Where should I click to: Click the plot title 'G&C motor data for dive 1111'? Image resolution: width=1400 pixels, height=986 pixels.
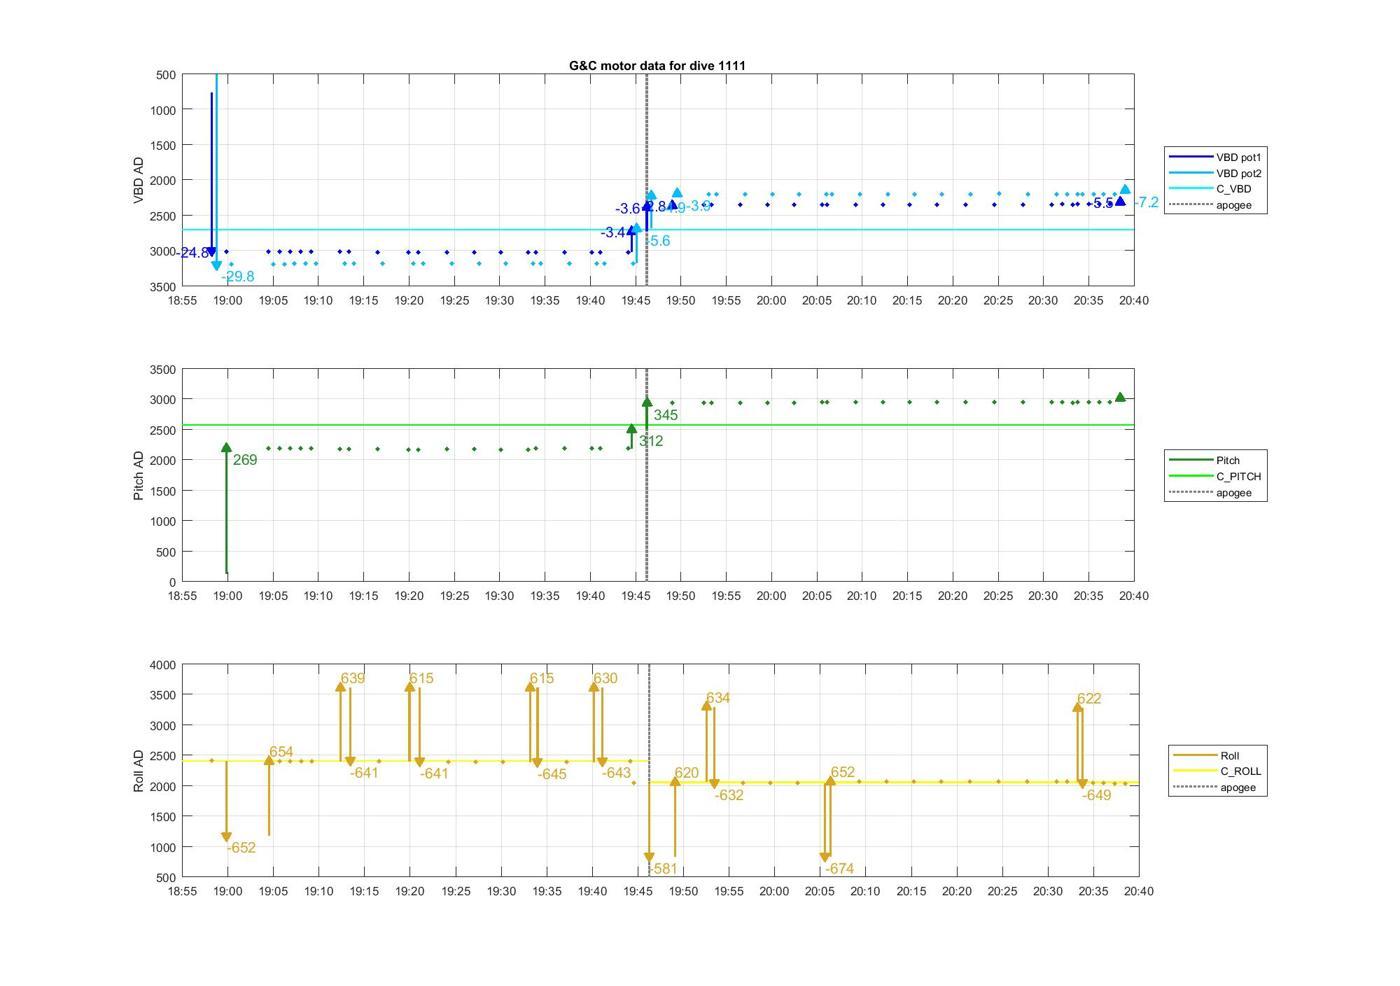(657, 66)
